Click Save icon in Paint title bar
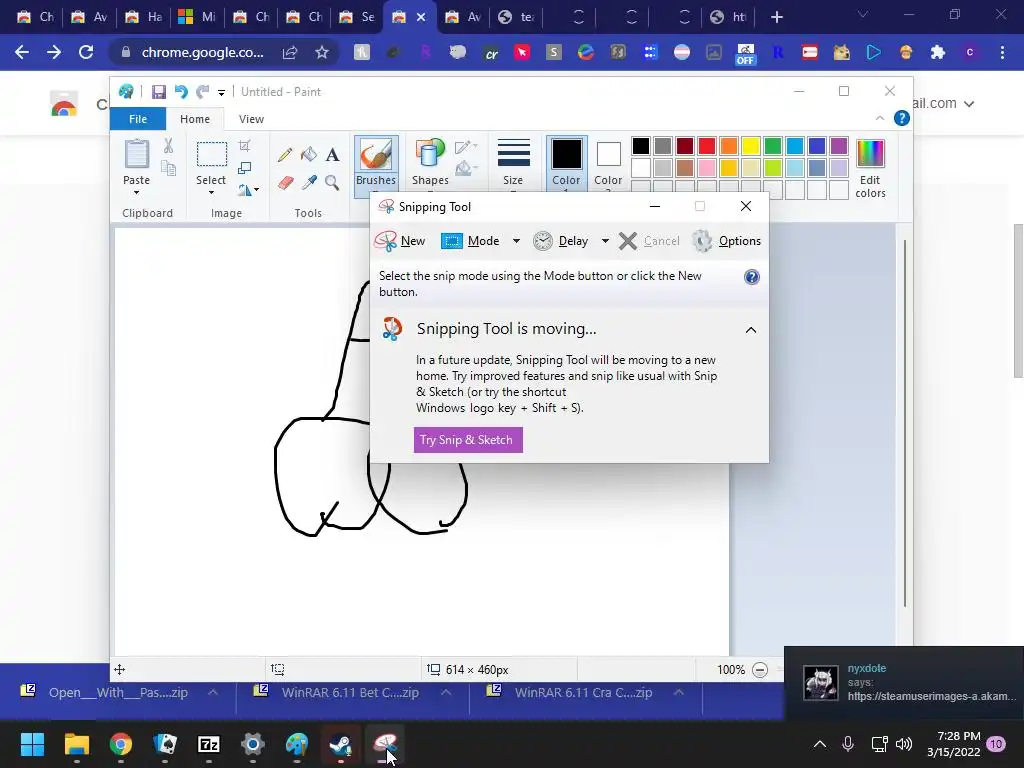1024x768 pixels. point(159,92)
